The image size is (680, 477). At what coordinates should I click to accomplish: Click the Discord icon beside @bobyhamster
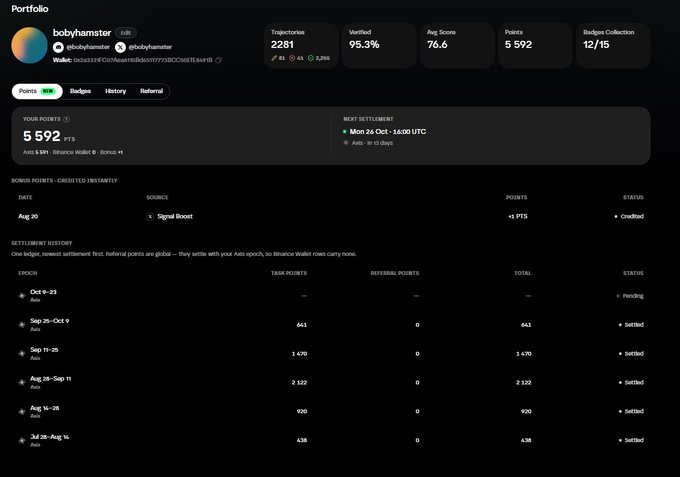point(58,47)
